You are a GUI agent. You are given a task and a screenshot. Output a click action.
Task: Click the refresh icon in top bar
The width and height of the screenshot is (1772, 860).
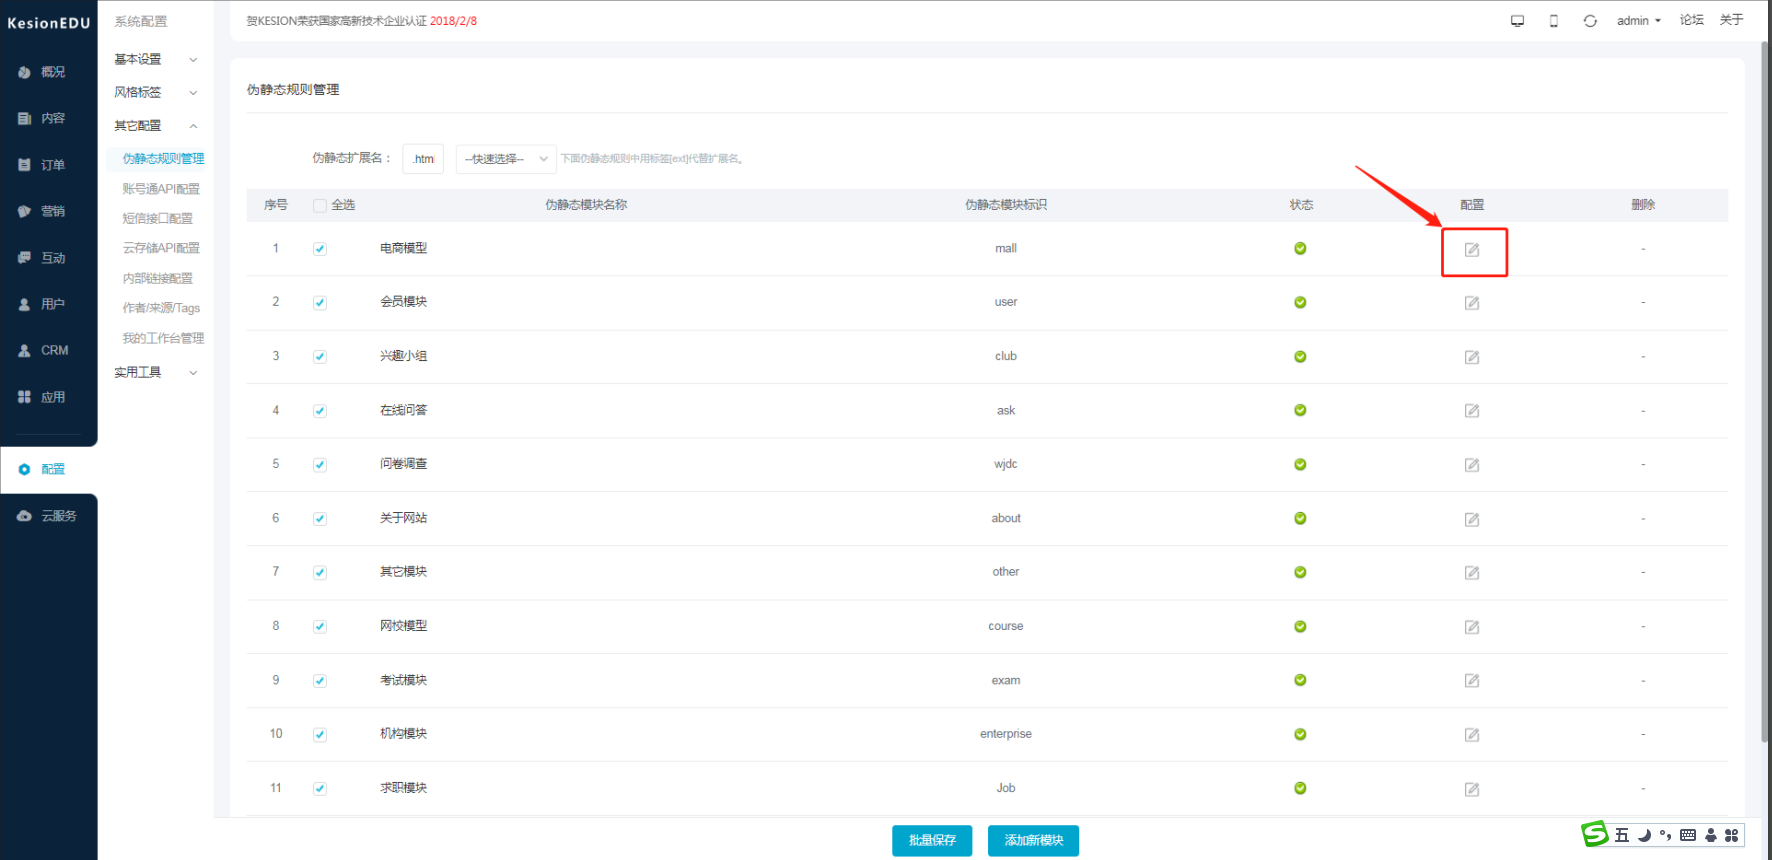pyautogui.click(x=1590, y=21)
